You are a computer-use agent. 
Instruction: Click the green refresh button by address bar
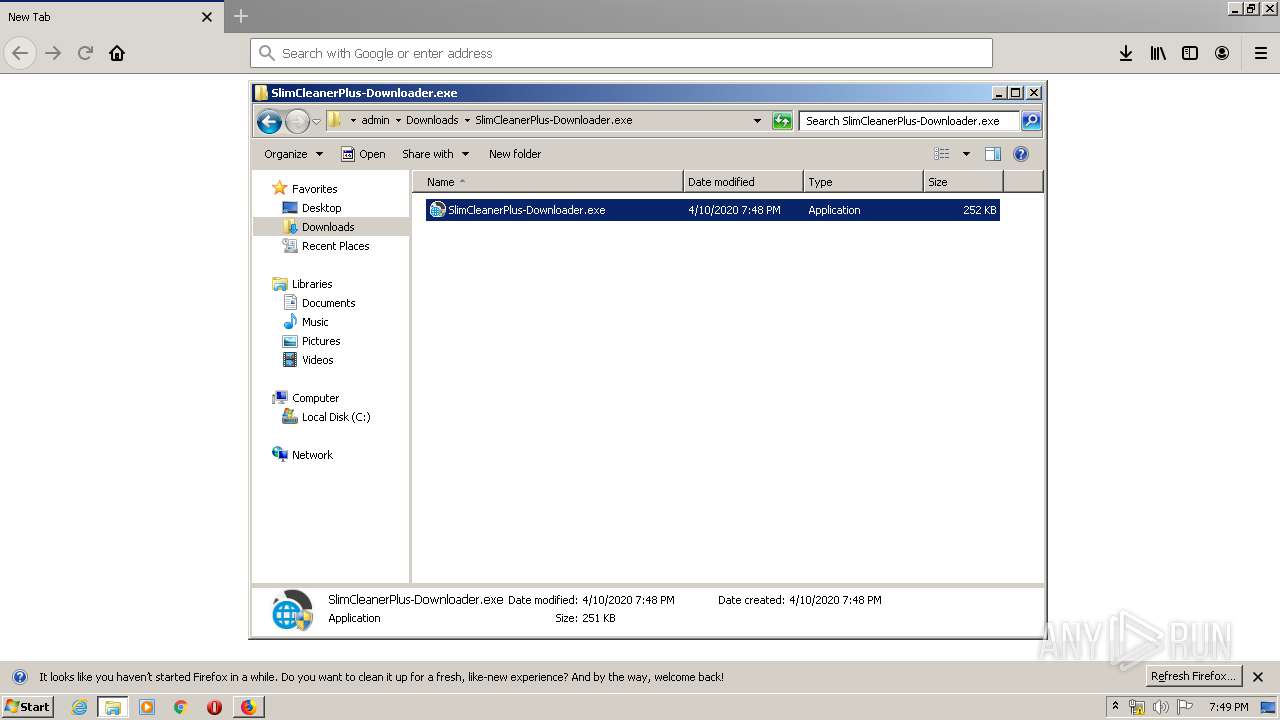[782, 121]
